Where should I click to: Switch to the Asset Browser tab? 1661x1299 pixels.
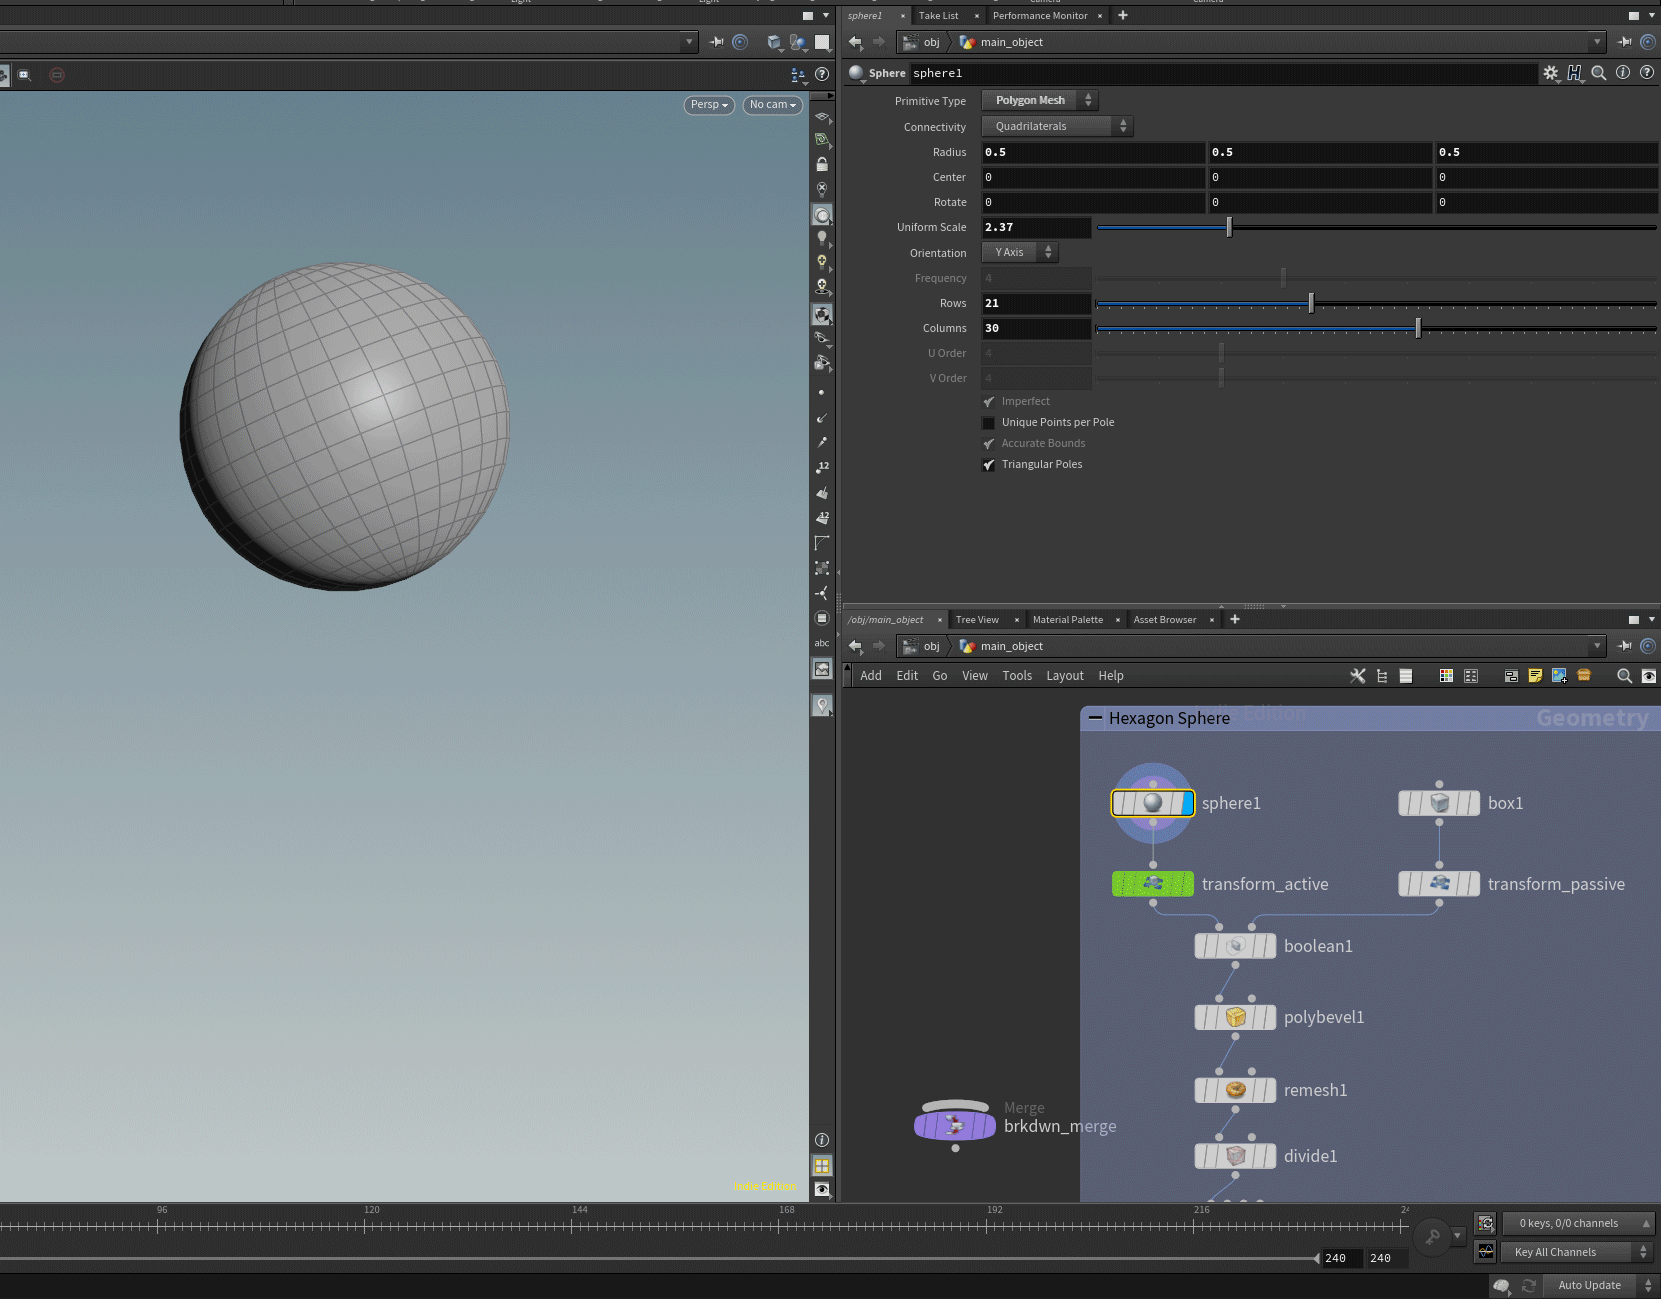tap(1164, 620)
